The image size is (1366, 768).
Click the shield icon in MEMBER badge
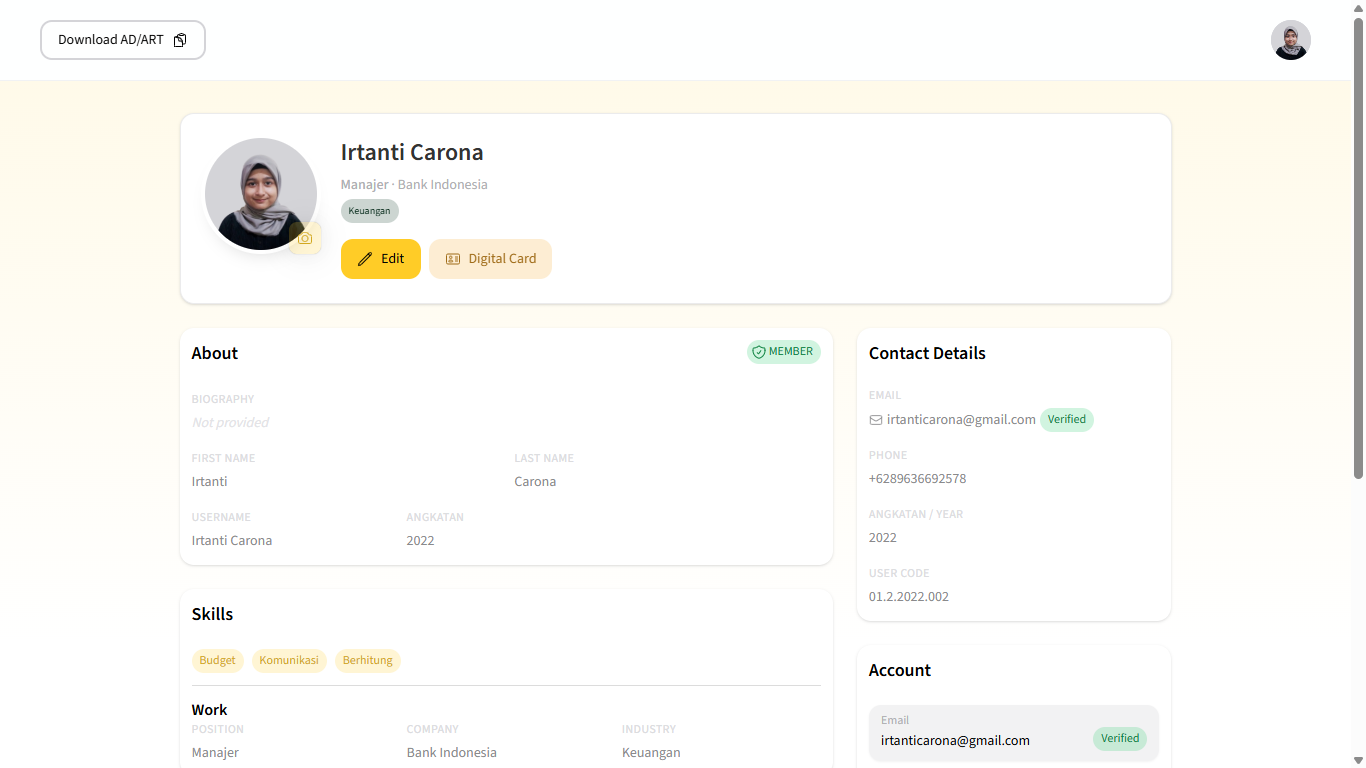(x=759, y=352)
